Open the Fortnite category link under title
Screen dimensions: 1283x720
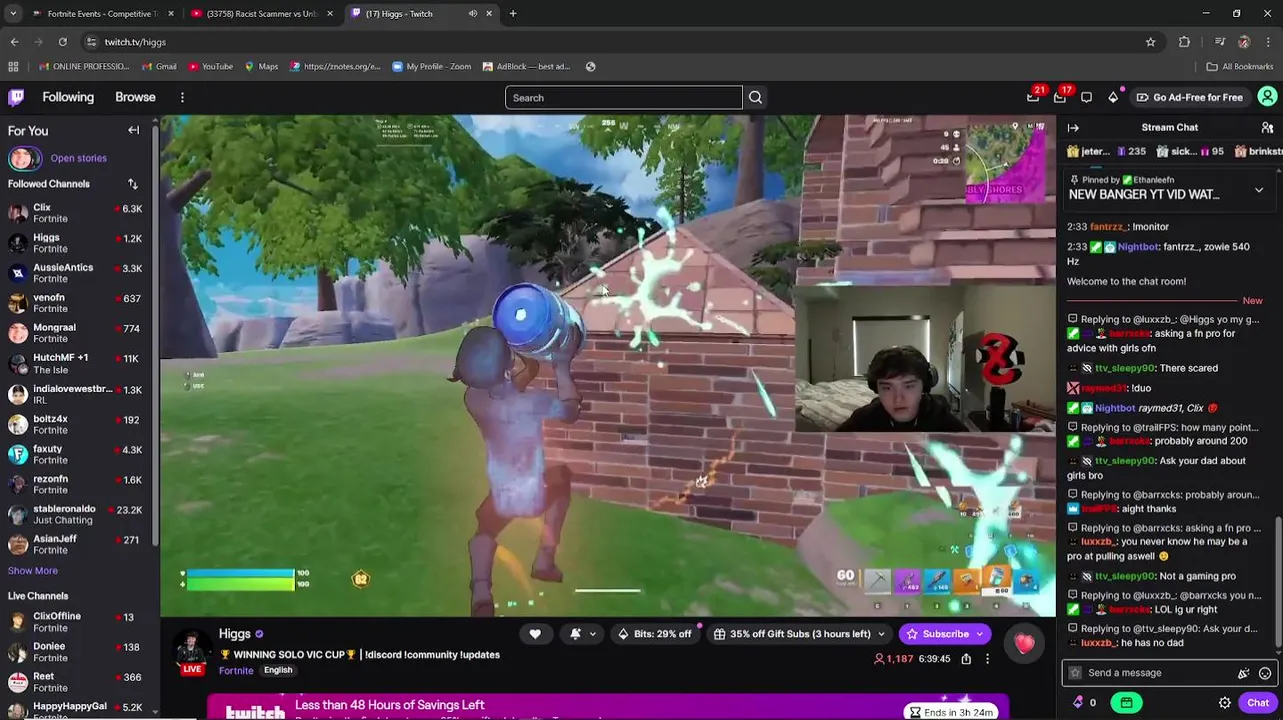click(236, 671)
